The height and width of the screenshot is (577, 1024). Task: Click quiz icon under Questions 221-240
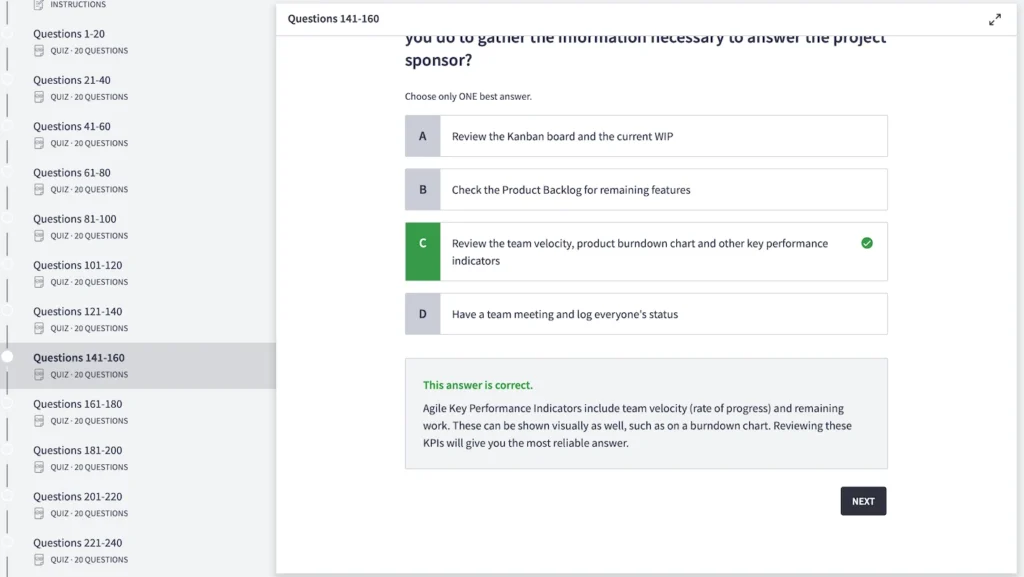(40, 560)
